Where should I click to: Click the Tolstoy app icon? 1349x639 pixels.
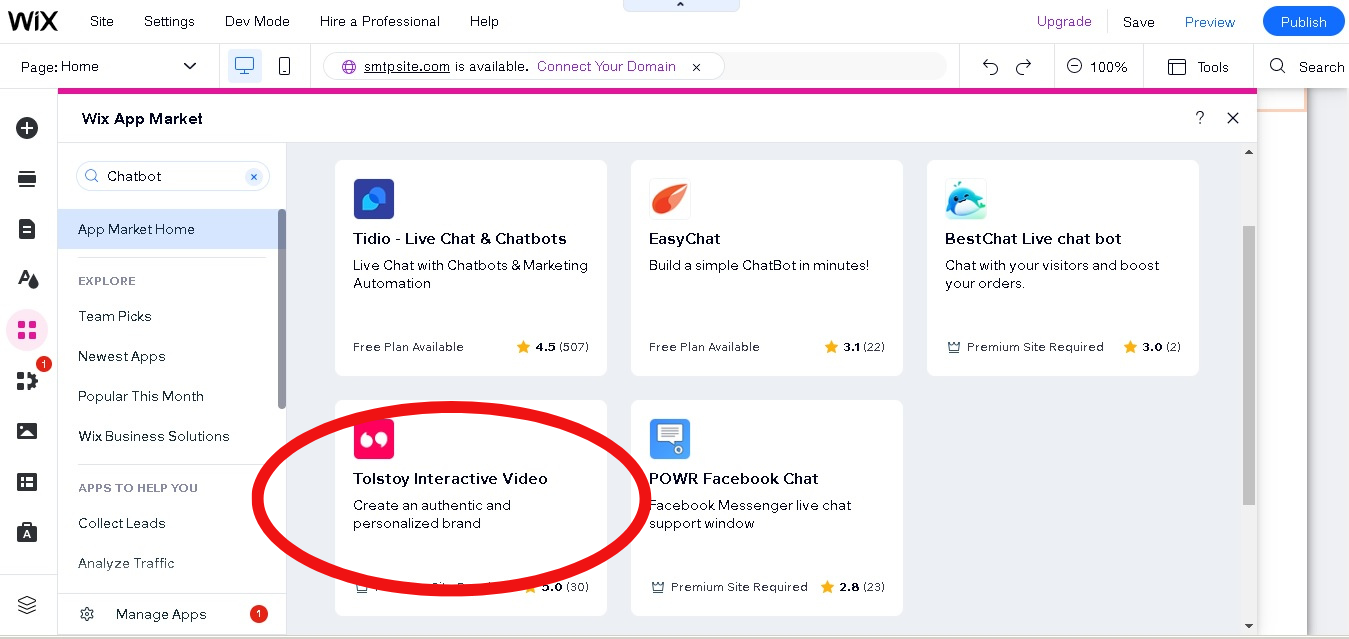(x=374, y=439)
